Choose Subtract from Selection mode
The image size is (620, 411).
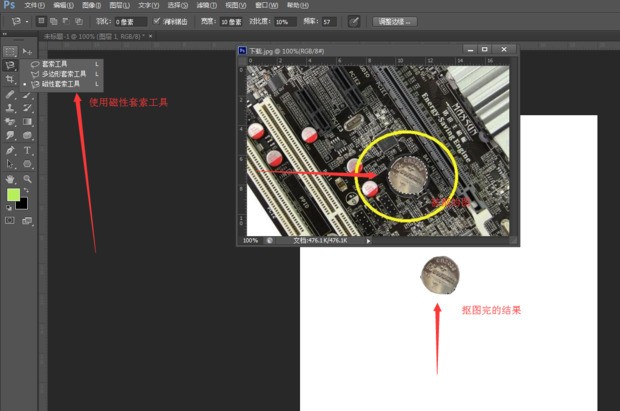coord(66,21)
